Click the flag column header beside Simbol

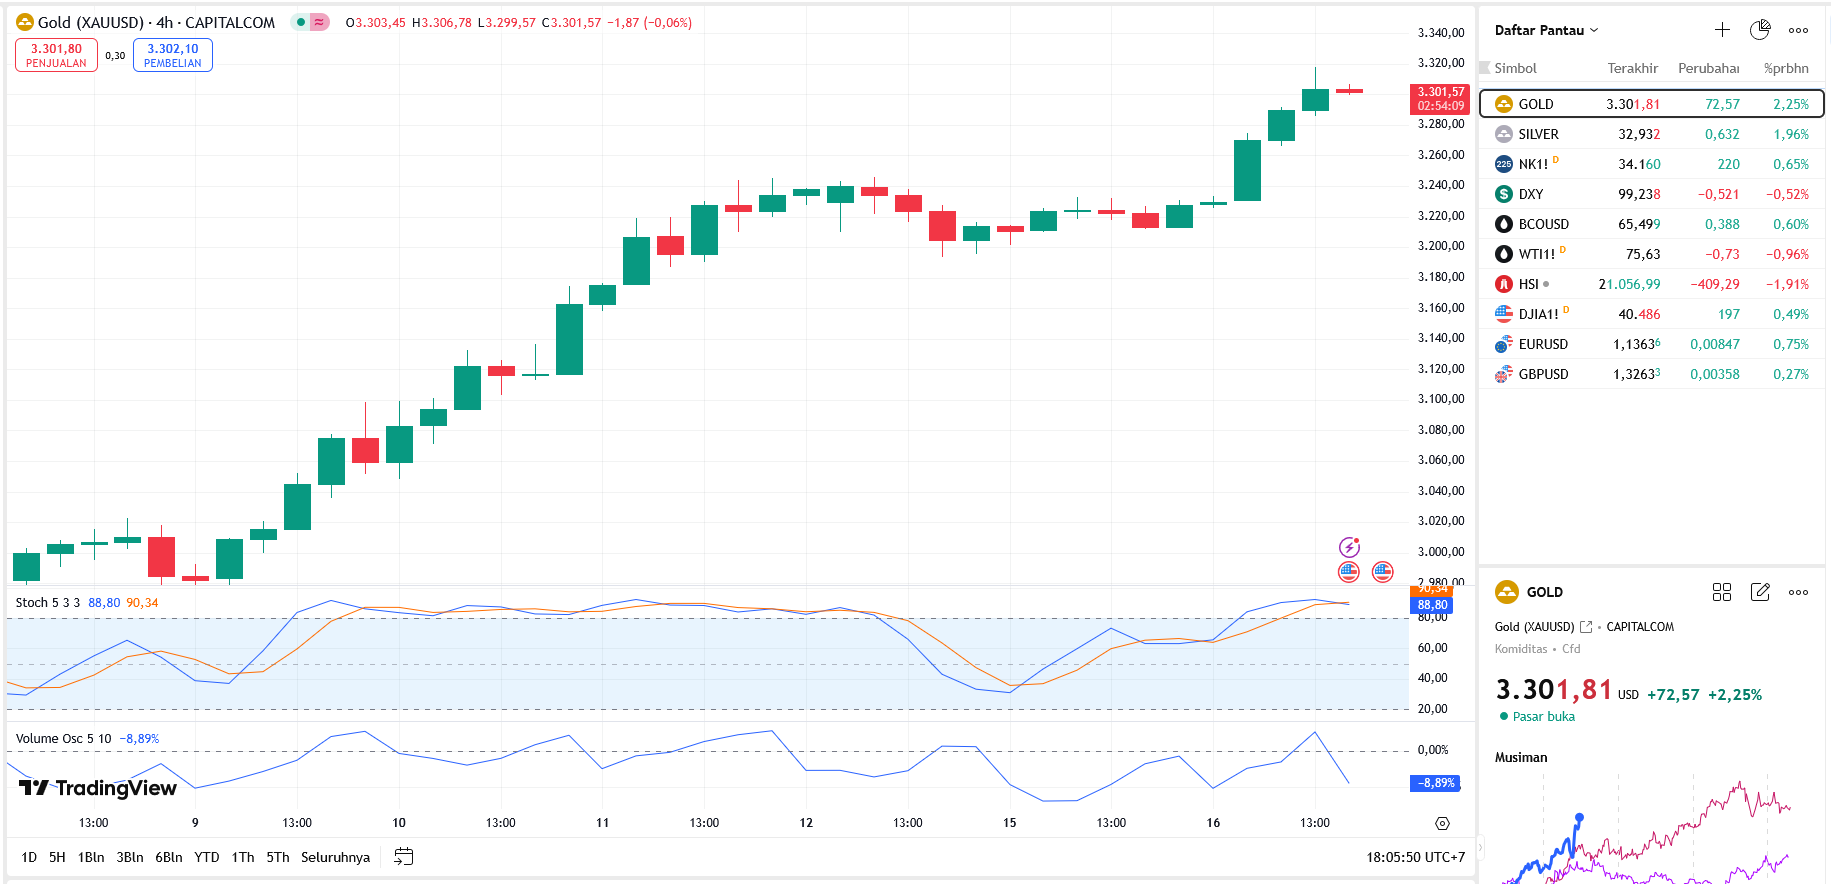1485,68
